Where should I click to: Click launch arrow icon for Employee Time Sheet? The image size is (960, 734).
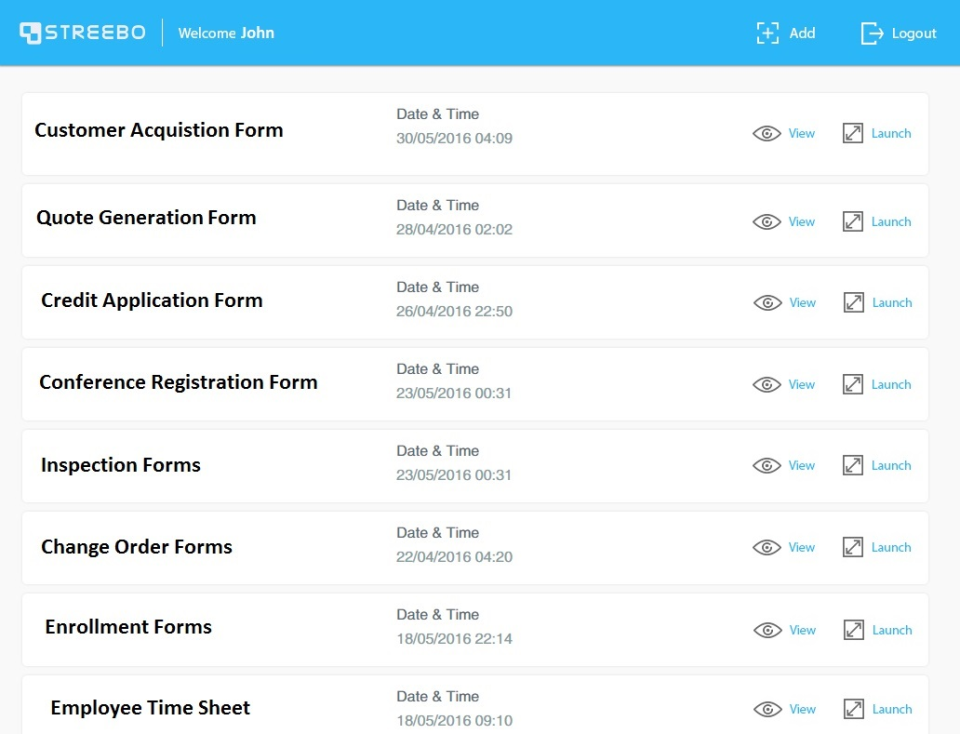(x=854, y=708)
